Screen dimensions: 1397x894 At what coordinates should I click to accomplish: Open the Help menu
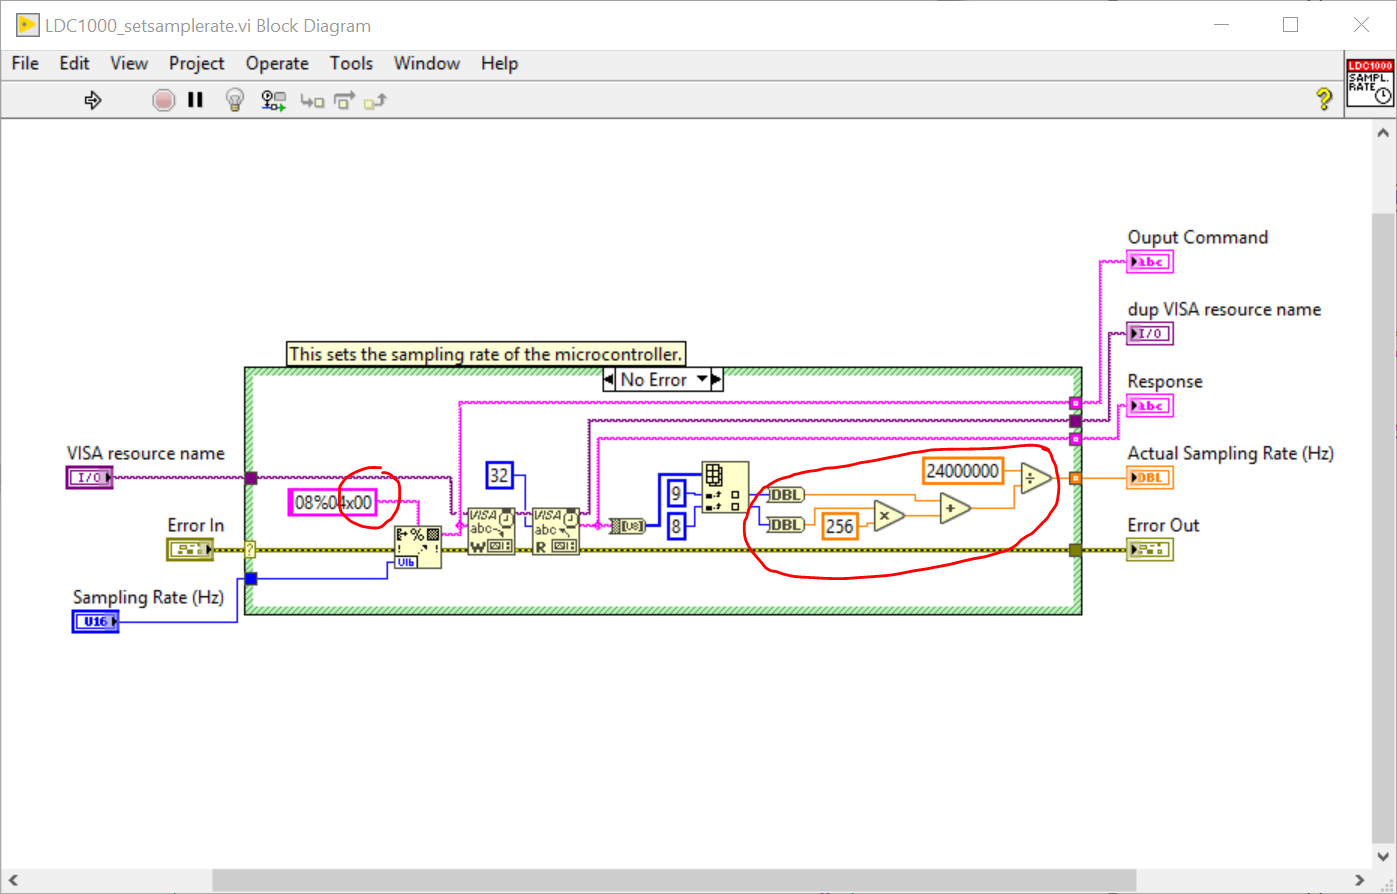click(499, 63)
